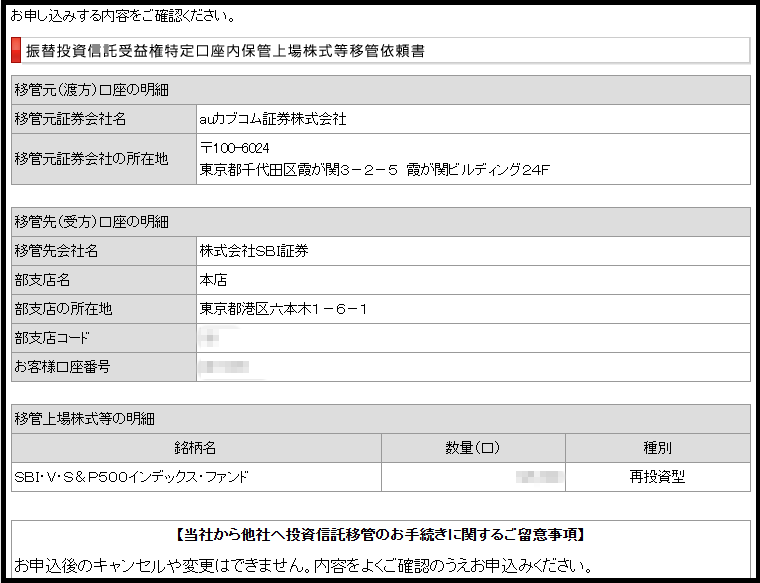Click the 部支店の所在地 label cell
This screenshot has height=583, width=760.
[x=104, y=309]
